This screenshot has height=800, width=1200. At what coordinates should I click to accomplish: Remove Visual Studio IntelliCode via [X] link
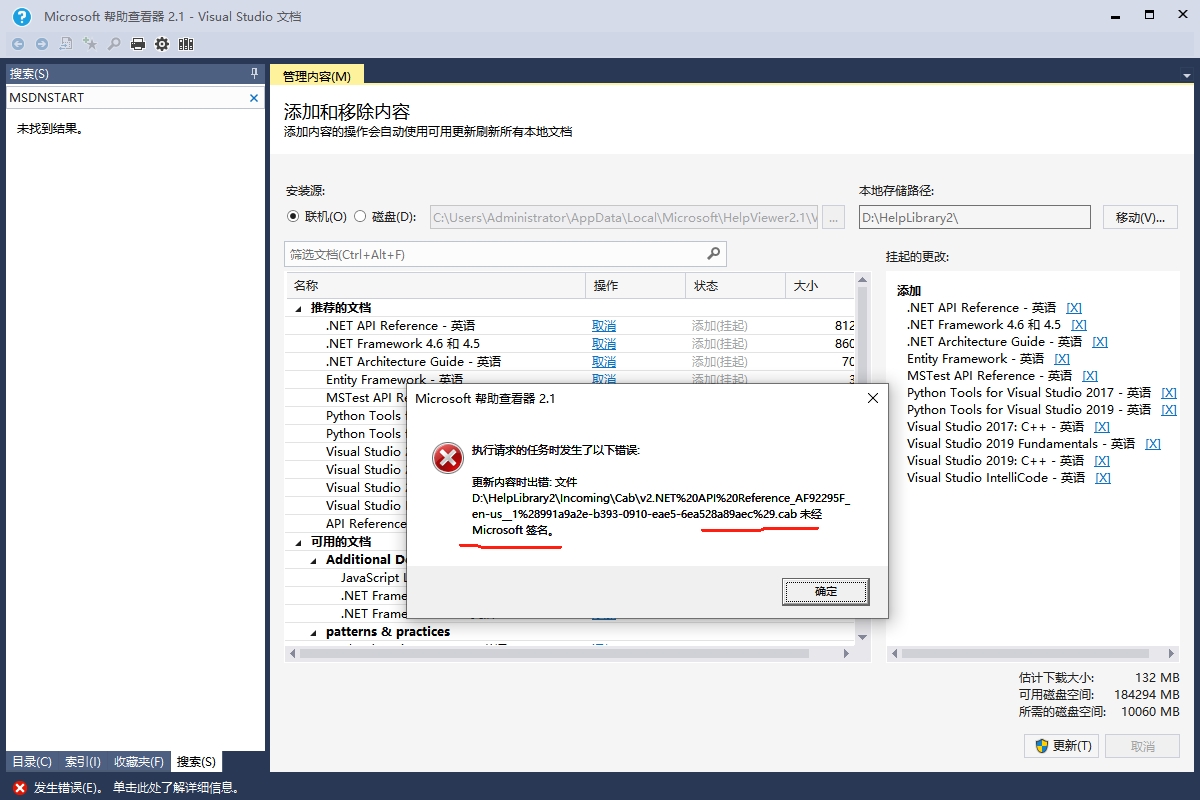click(x=1103, y=478)
